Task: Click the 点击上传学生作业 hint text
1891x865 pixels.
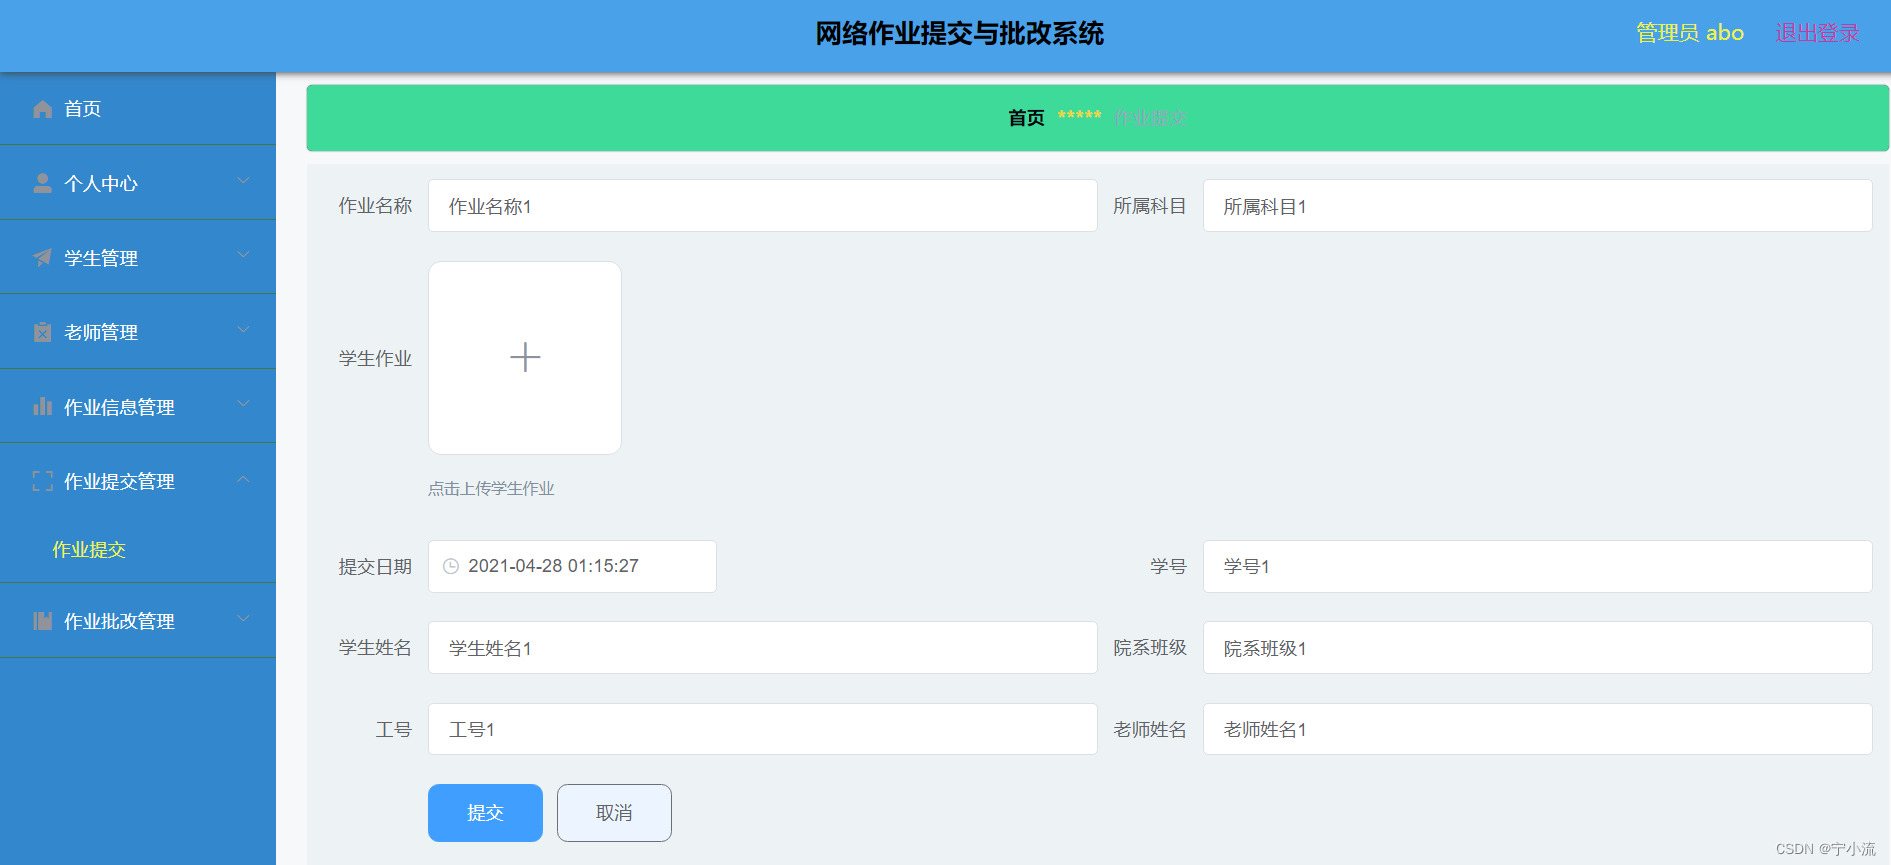Action: 491,488
